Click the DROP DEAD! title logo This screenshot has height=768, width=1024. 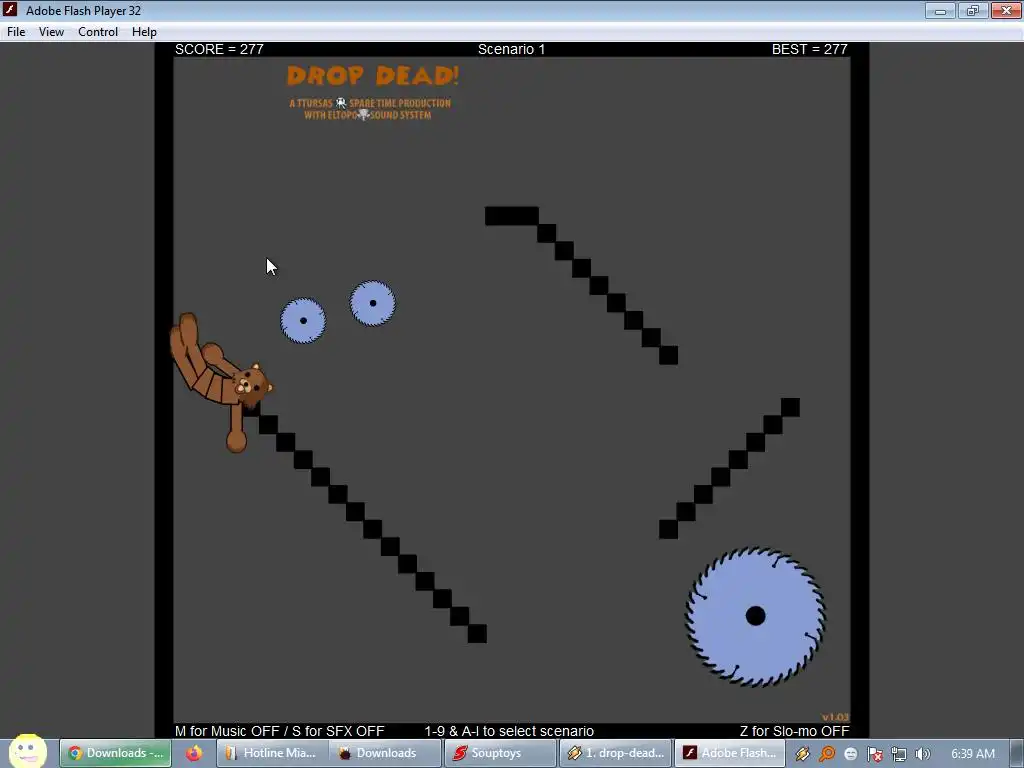pos(373,76)
